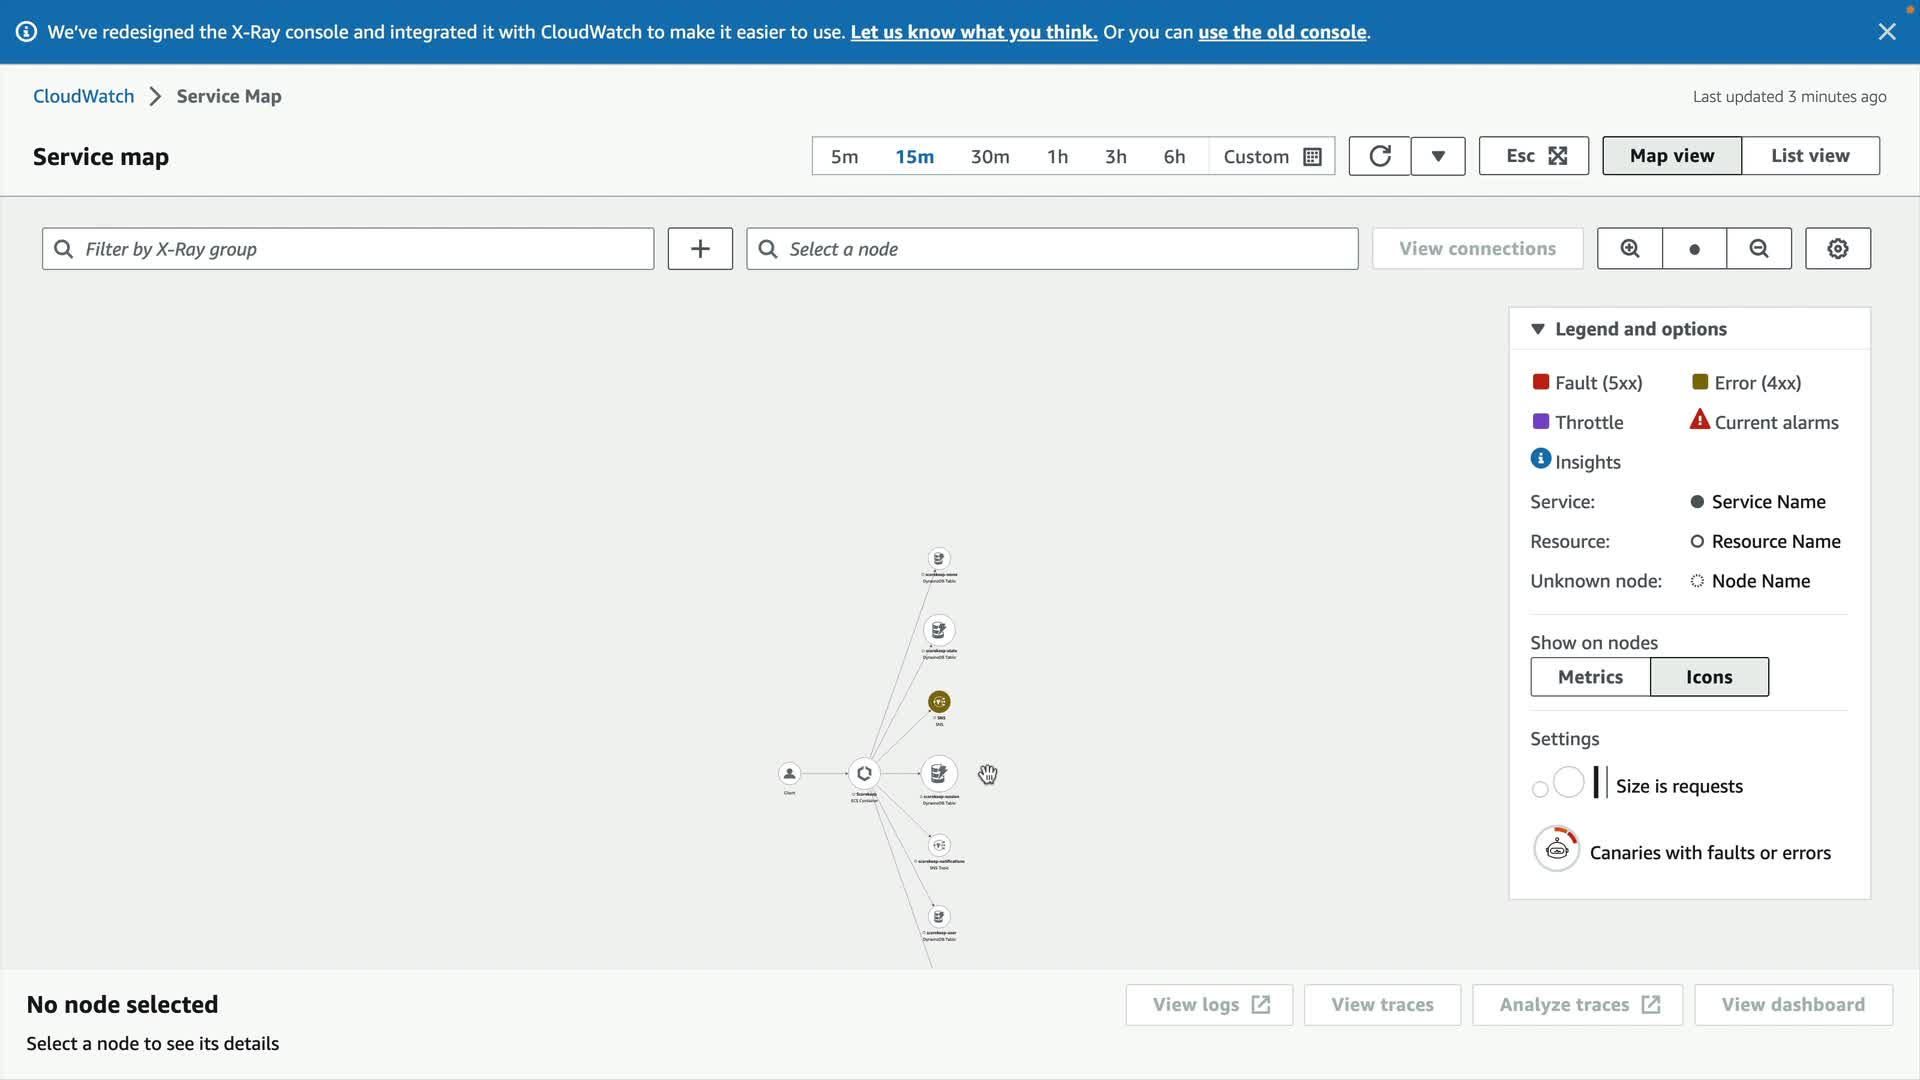The width and height of the screenshot is (1920, 1080).
Task: Click the zoom out magnifier icon
Action: click(1758, 249)
